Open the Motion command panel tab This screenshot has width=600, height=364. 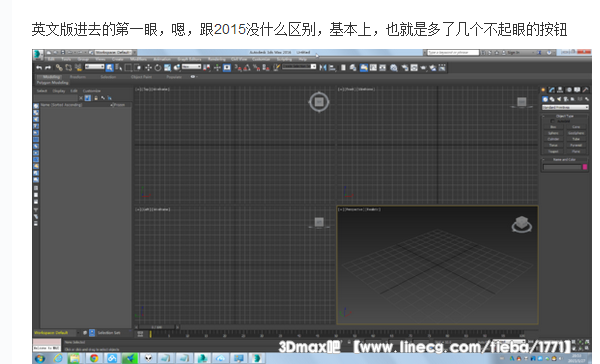(x=569, y=90)
